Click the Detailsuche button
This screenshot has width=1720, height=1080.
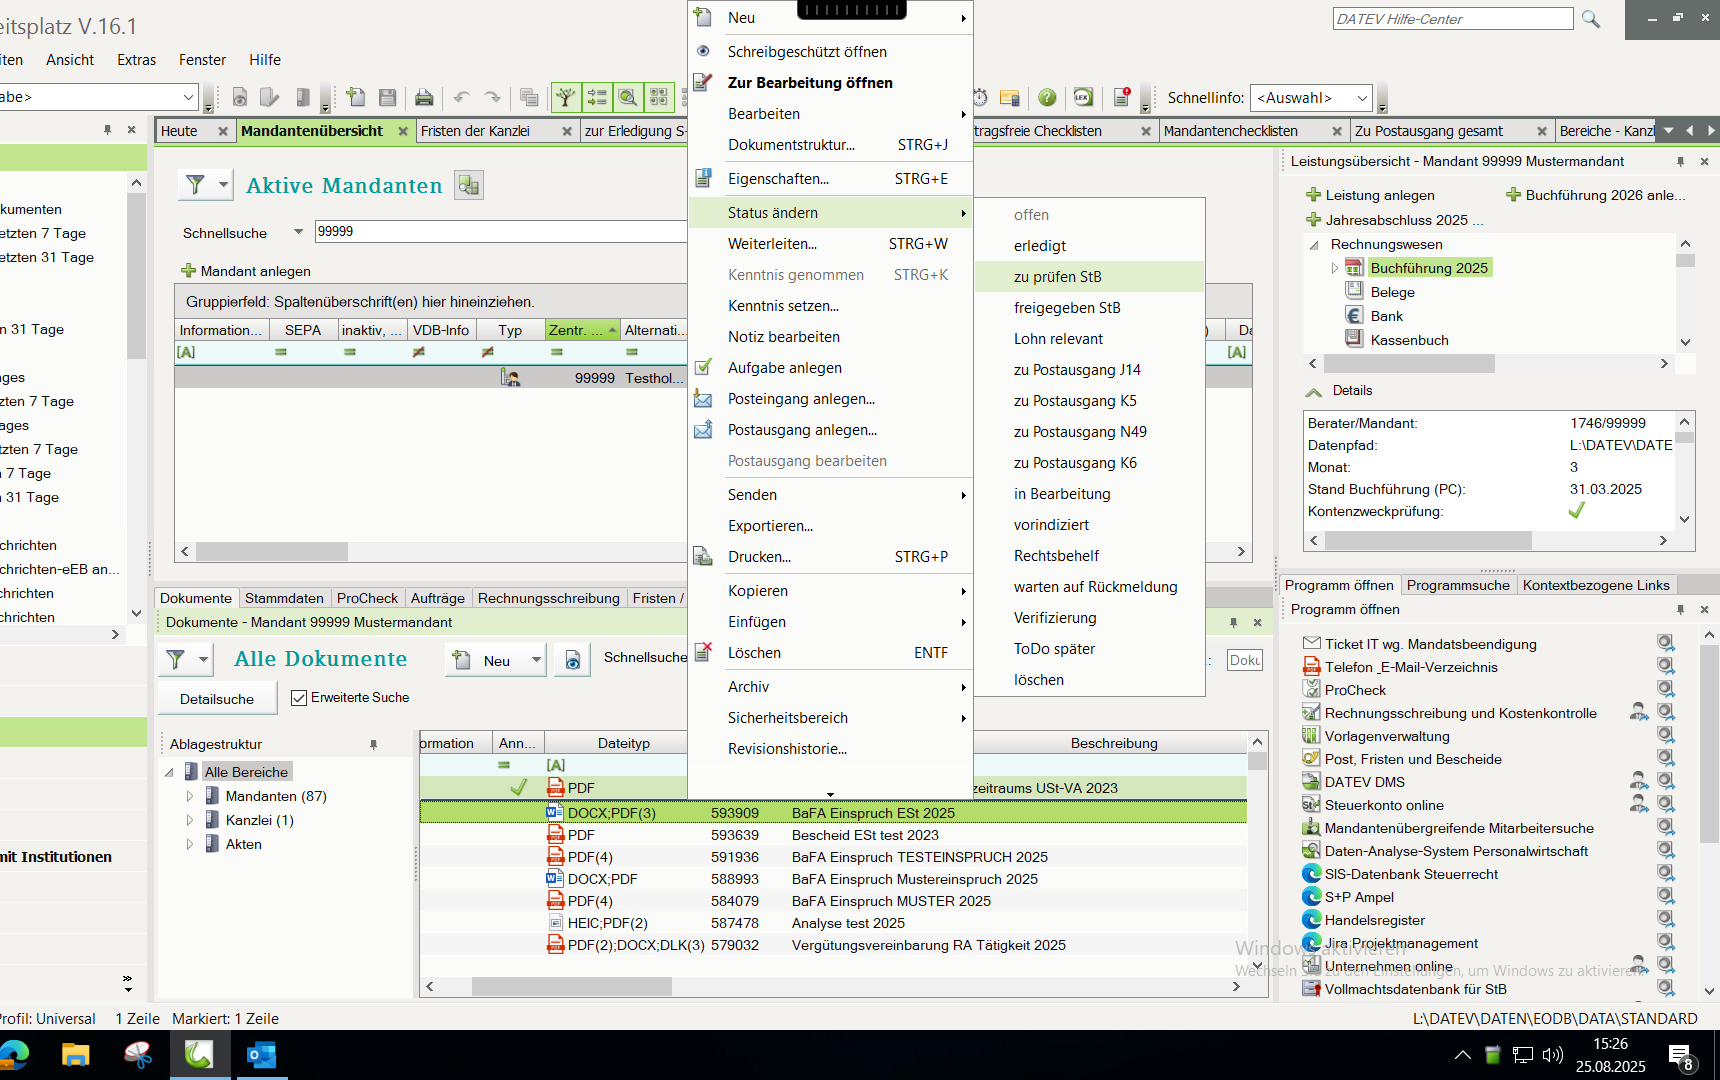pos(217,699)
